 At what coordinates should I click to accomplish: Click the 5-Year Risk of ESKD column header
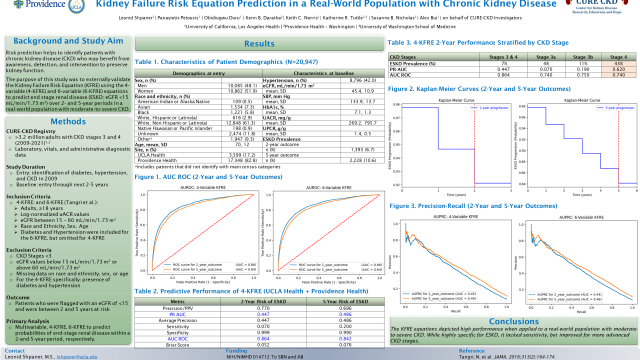(x=345, y=302)
